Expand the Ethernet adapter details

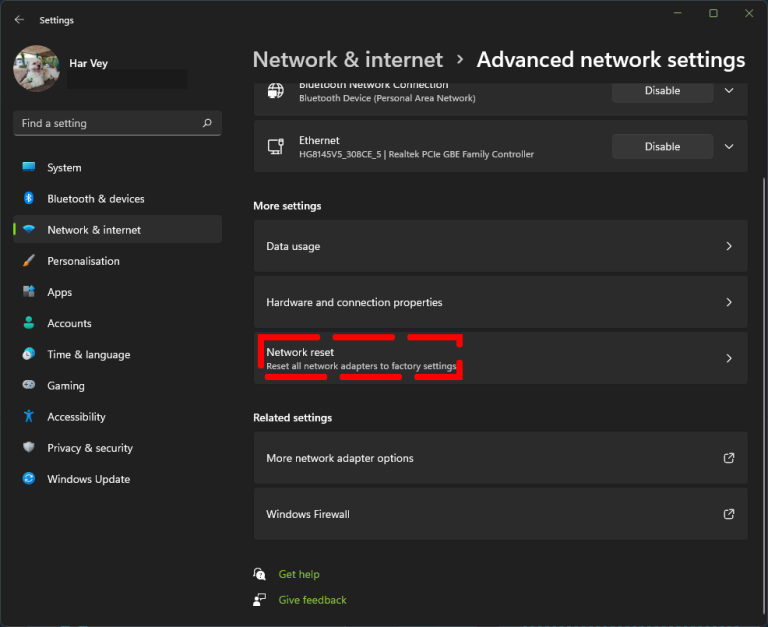click(729, 146)
